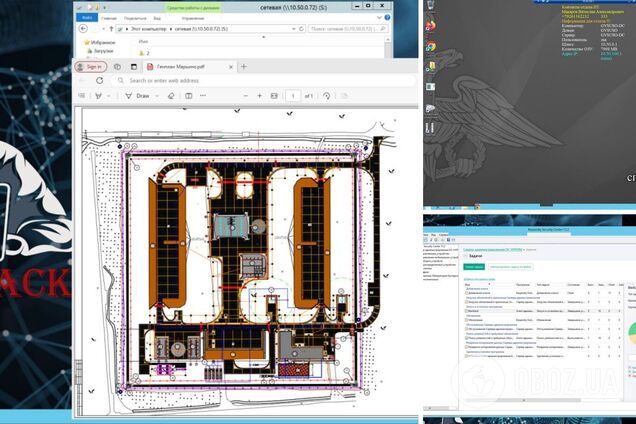This screenshot has height=424, width=636.
Task: Open the Firefox desktop shortcut
Action: [x=430, y=27]
